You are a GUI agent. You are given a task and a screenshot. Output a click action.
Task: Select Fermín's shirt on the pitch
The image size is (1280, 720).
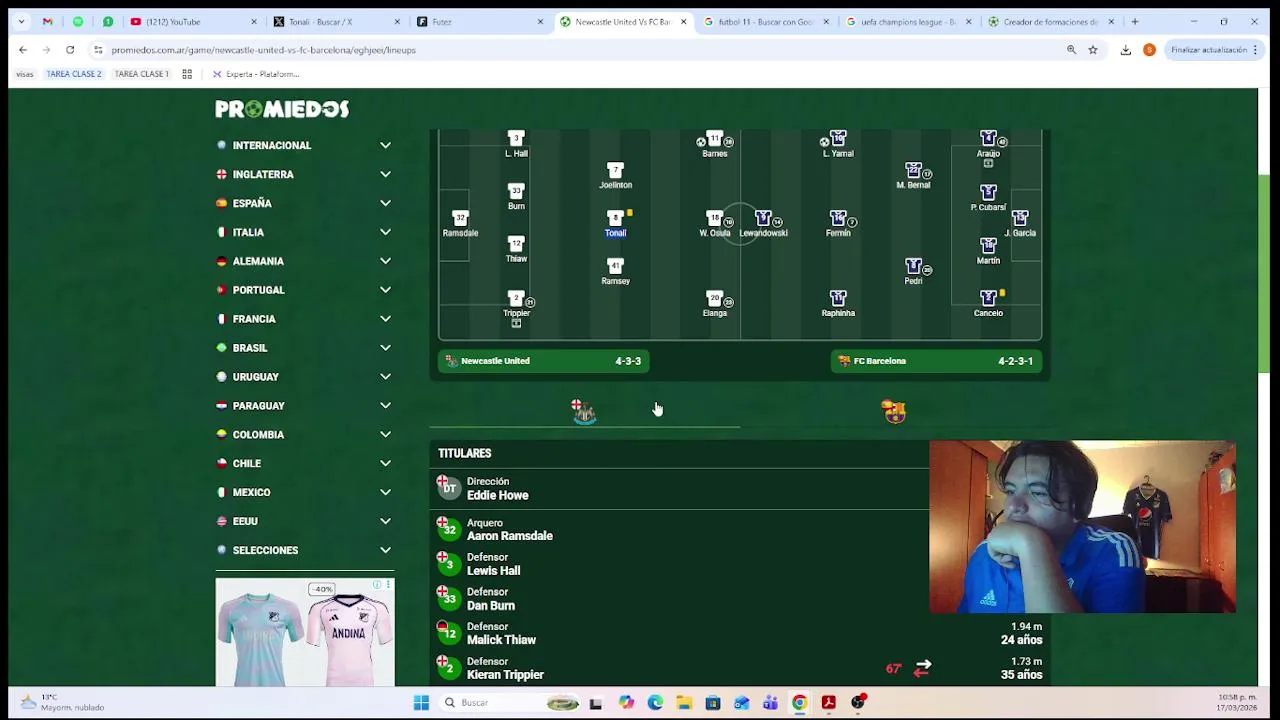pos(838,218)
